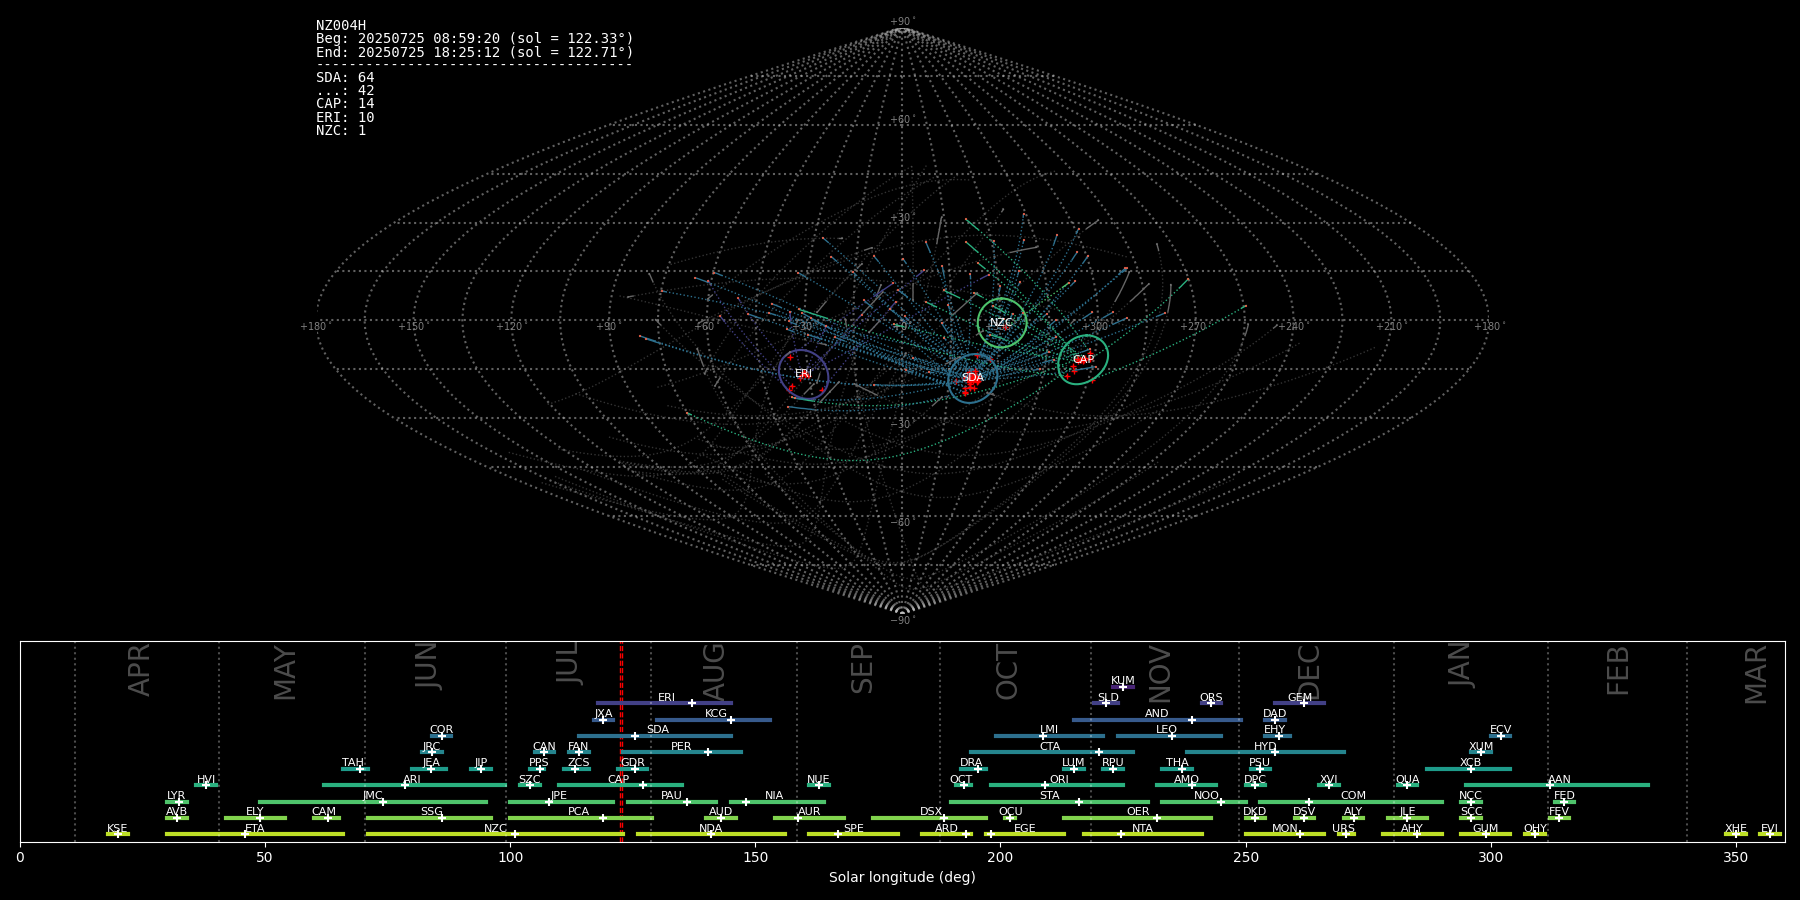Viewport: 1800px width, 900px height.
Task: Select the NTA shower bar in the timeline
Action: tap(1142, 834)
